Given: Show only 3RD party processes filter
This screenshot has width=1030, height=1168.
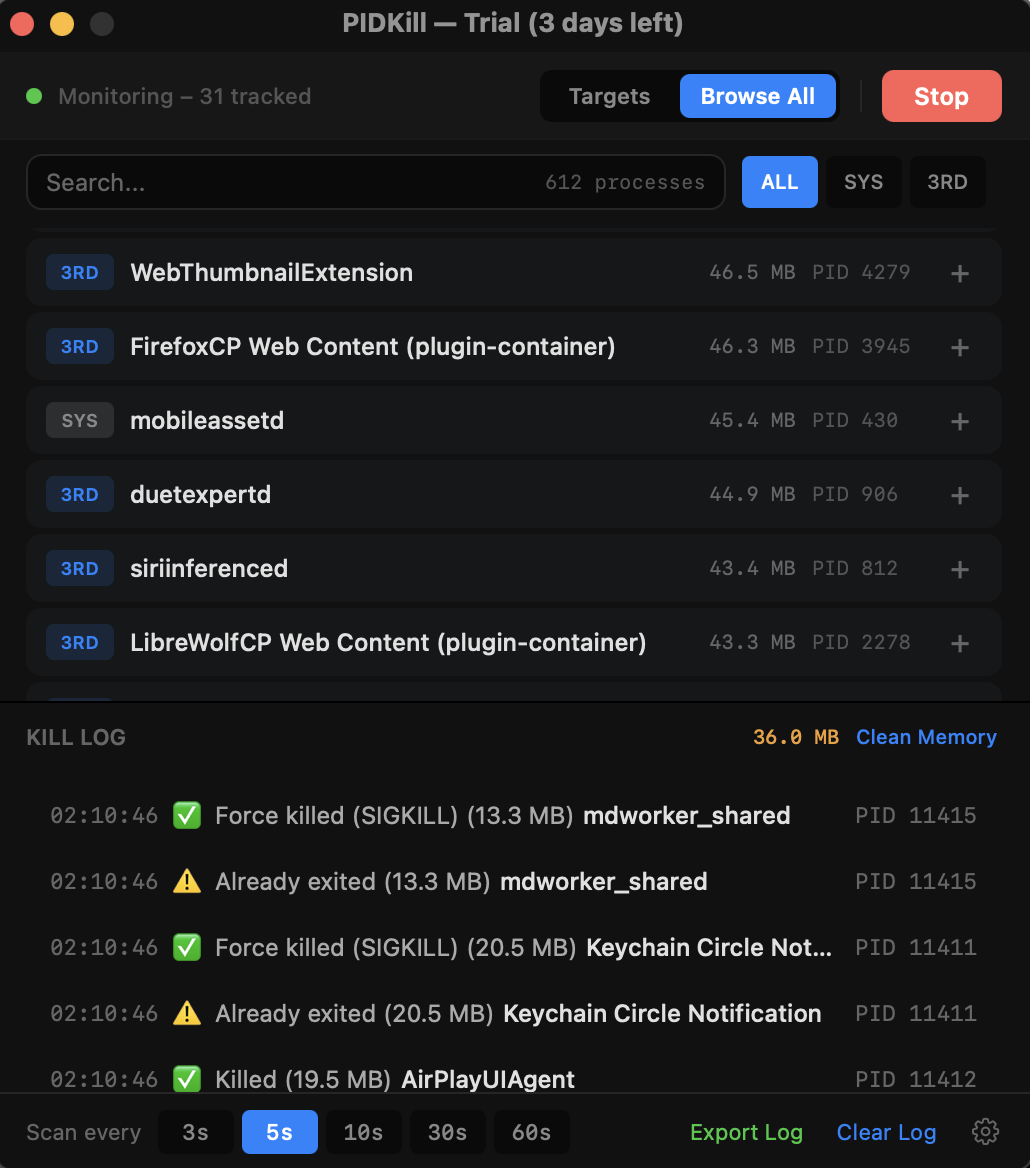Looking at the screenshot, I should pyautogui.click(x=947, y=182).
